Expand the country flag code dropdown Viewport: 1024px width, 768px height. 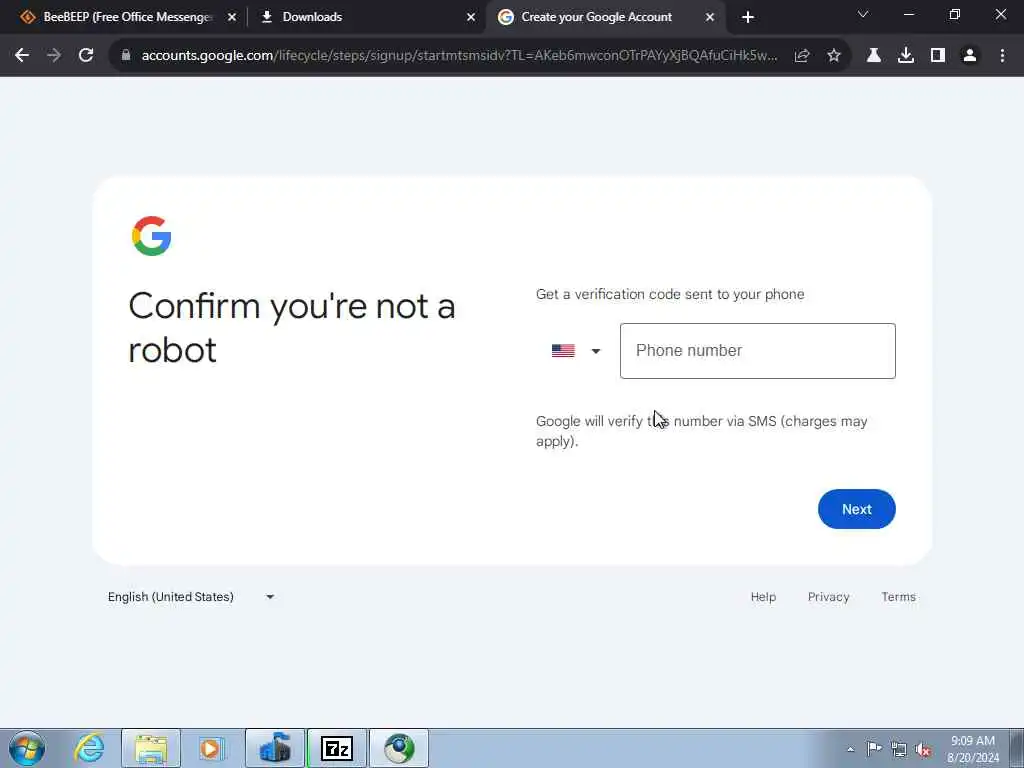point(575,351)
